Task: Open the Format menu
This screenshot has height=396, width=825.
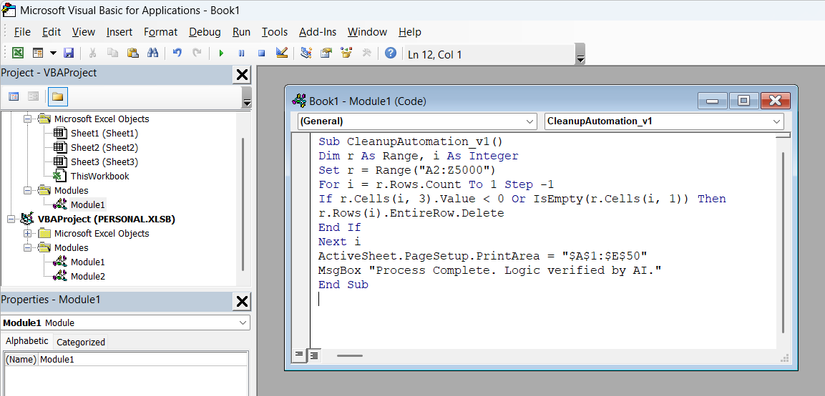Action: [160, 32]
